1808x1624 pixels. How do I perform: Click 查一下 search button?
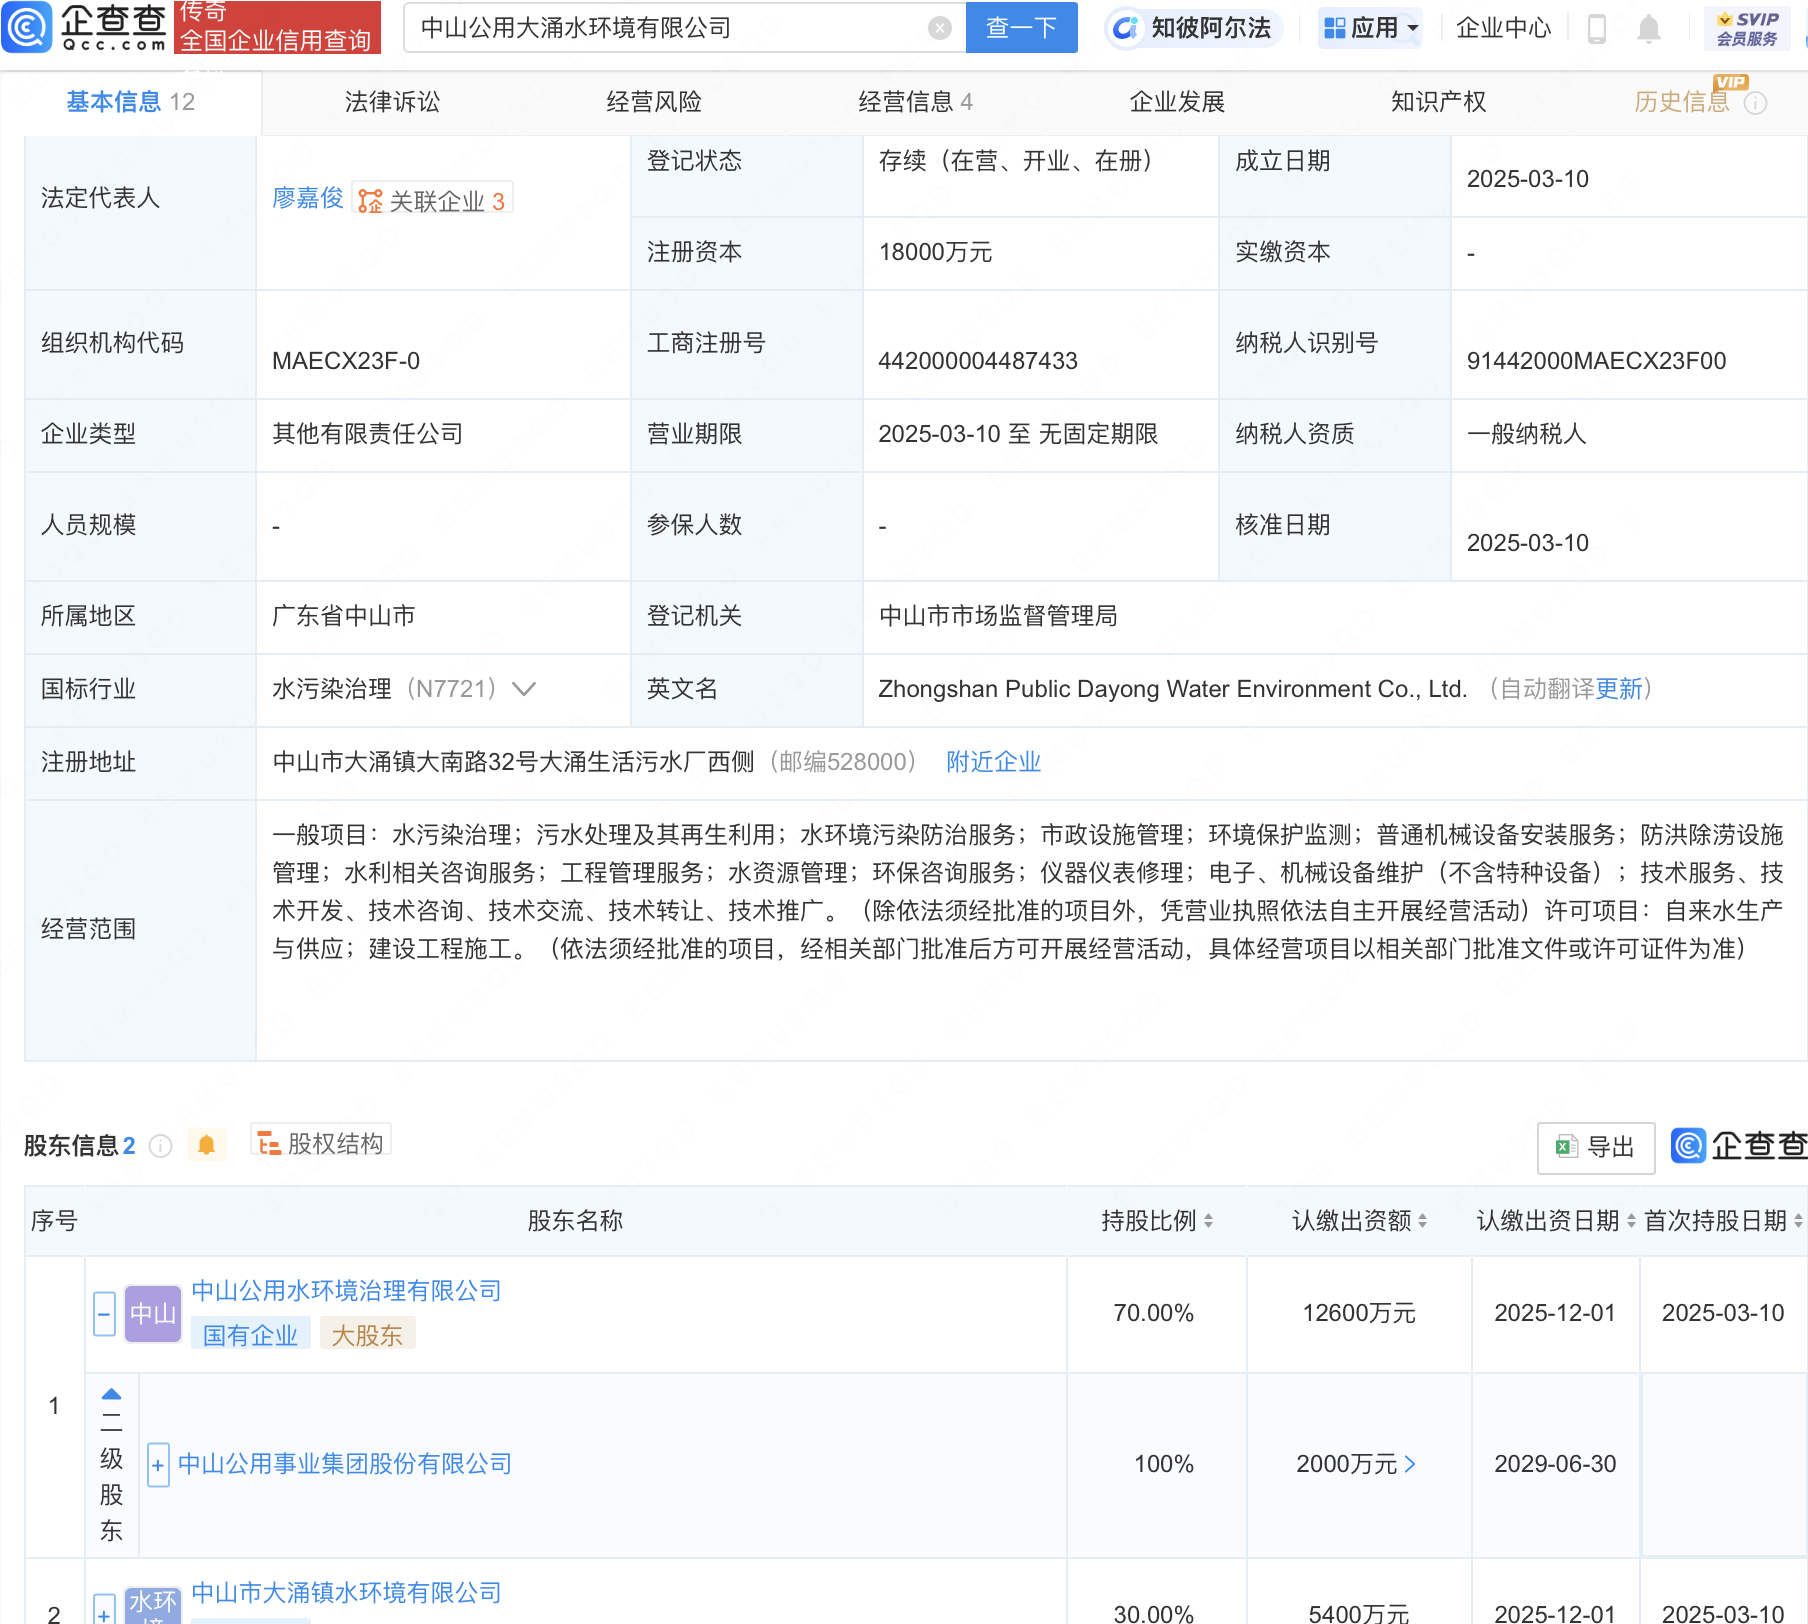tap(1021, 28)
